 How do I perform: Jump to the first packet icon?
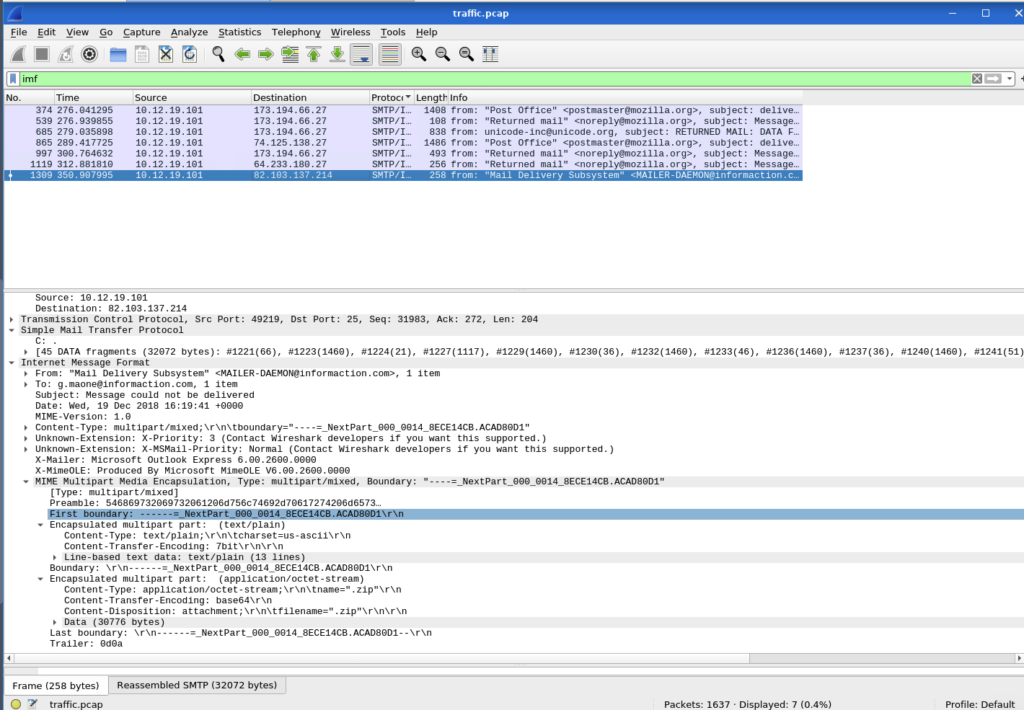pos(313,54)
